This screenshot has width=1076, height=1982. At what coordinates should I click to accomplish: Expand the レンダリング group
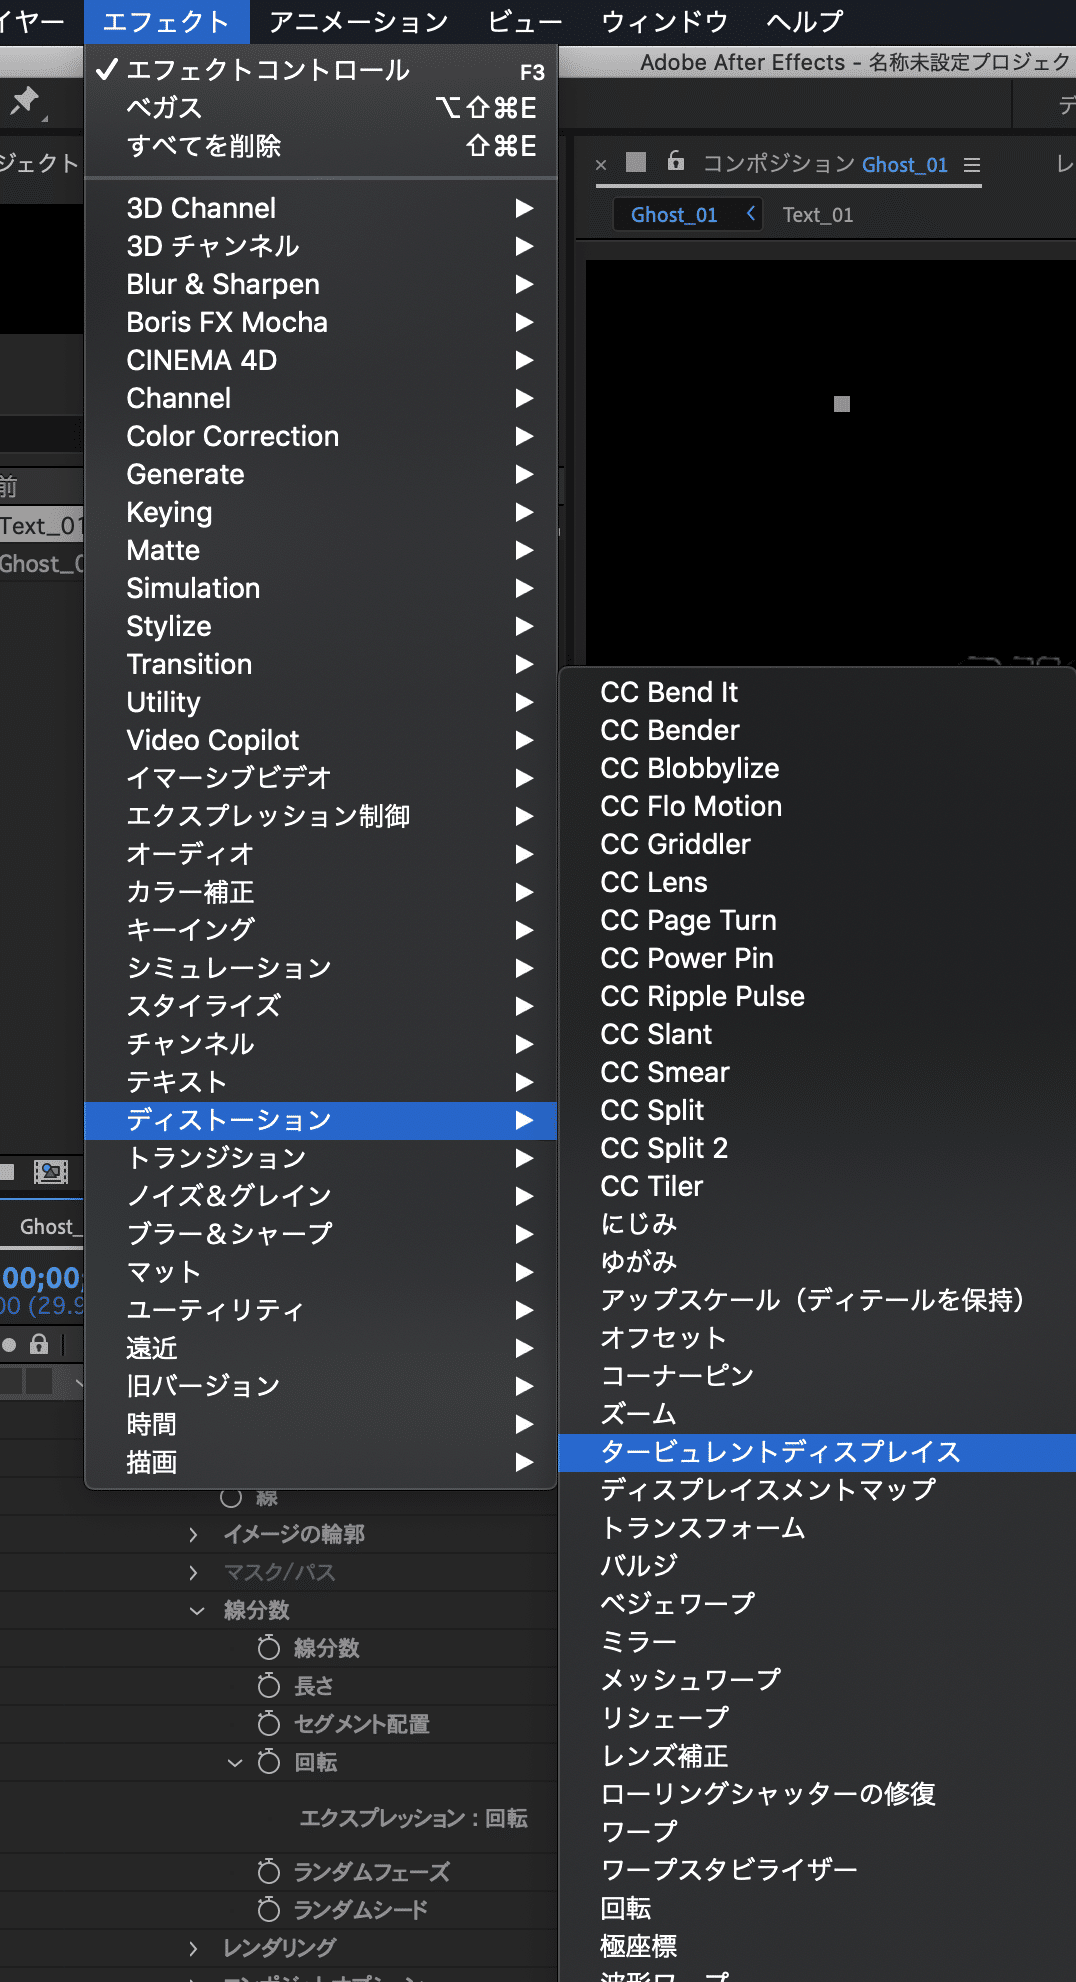(x=193, y=1948)
